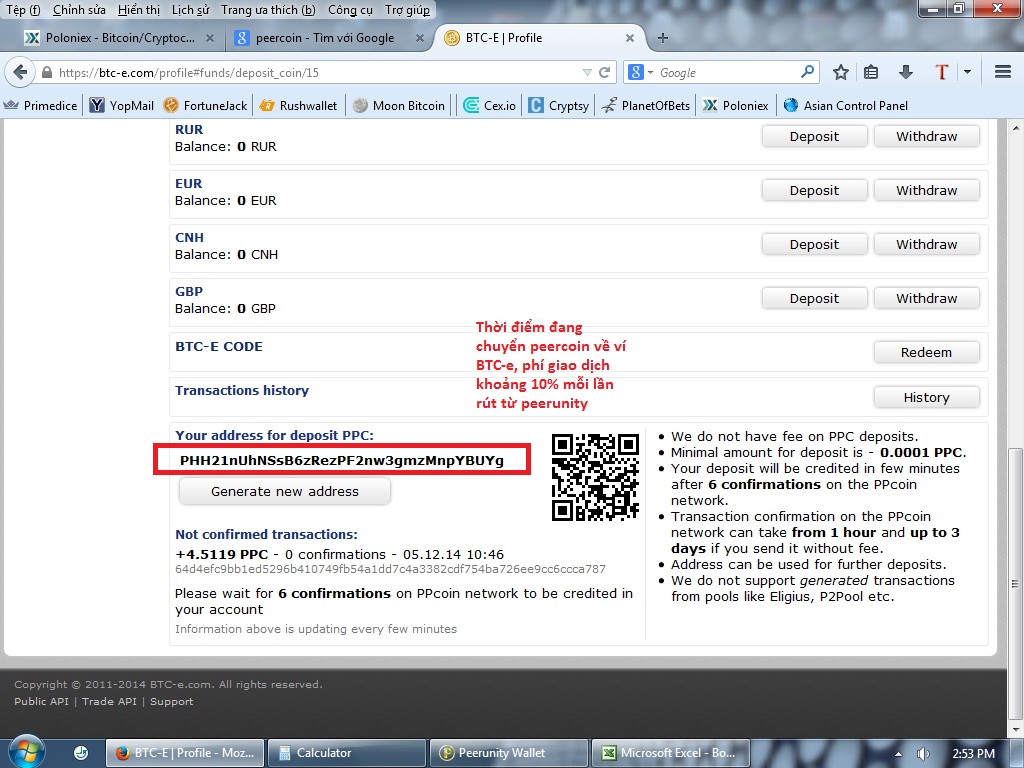Screen dimensions: 1024x768
Task: Open the Hiển thị menu
Action: 139,10
